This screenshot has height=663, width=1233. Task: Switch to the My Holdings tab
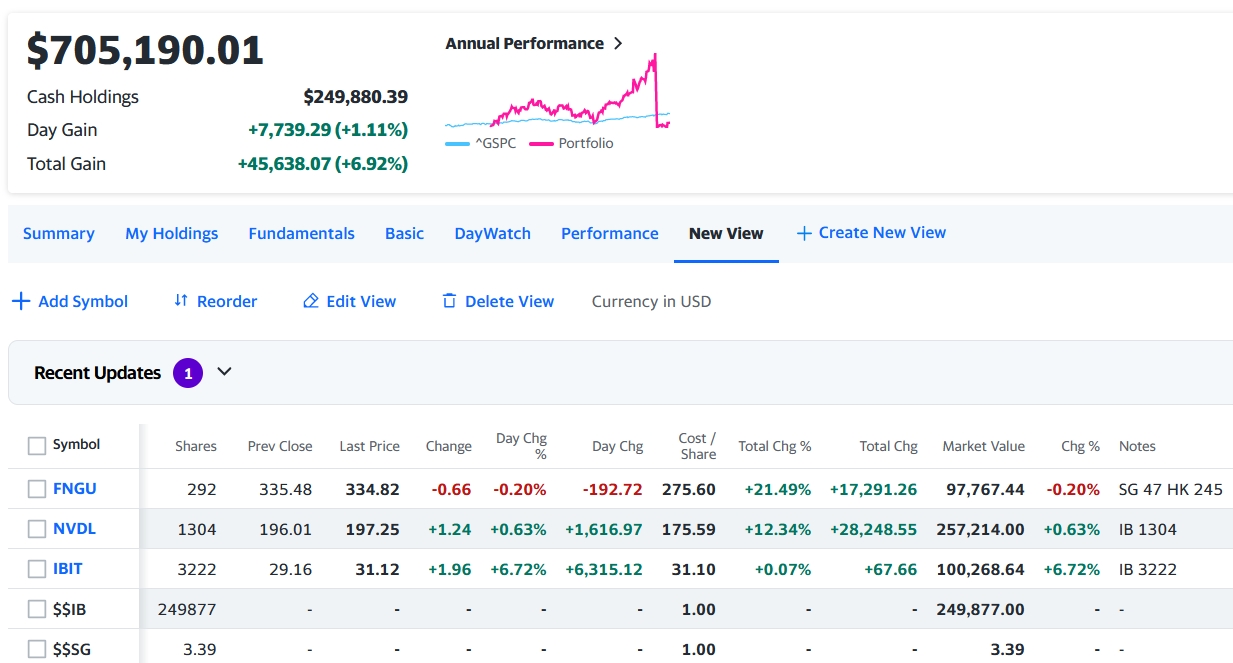(x=171, y=233)
